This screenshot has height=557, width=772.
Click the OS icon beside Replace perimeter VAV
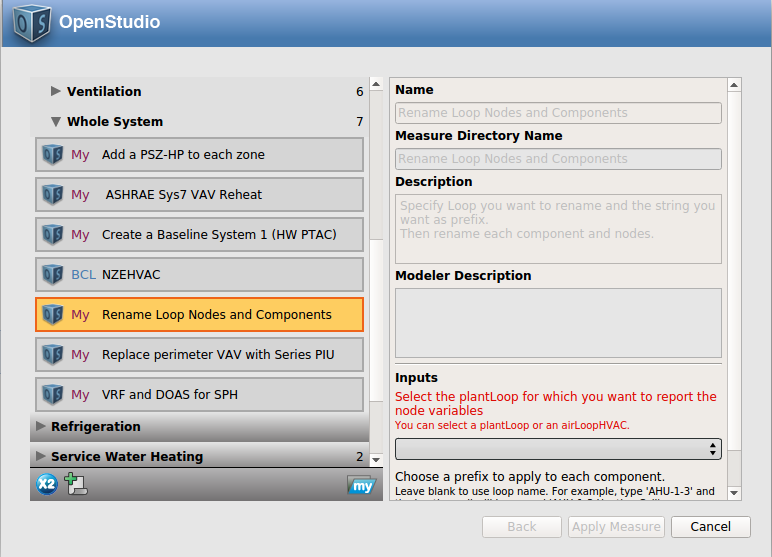click(53, 355)
